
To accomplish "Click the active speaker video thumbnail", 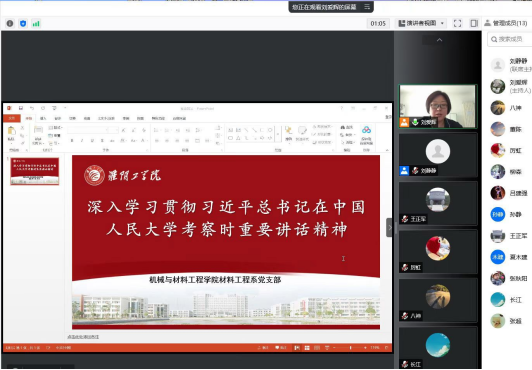I will 438,106.
